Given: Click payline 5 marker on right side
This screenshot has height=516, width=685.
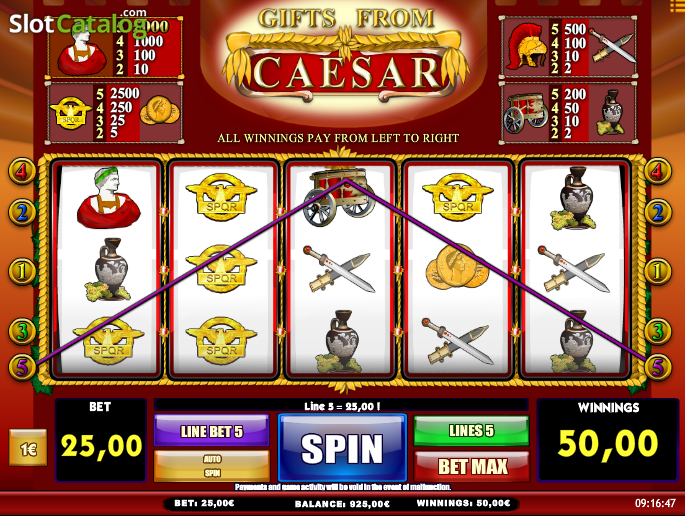Looking at the screenshot, I should point(658,366).
